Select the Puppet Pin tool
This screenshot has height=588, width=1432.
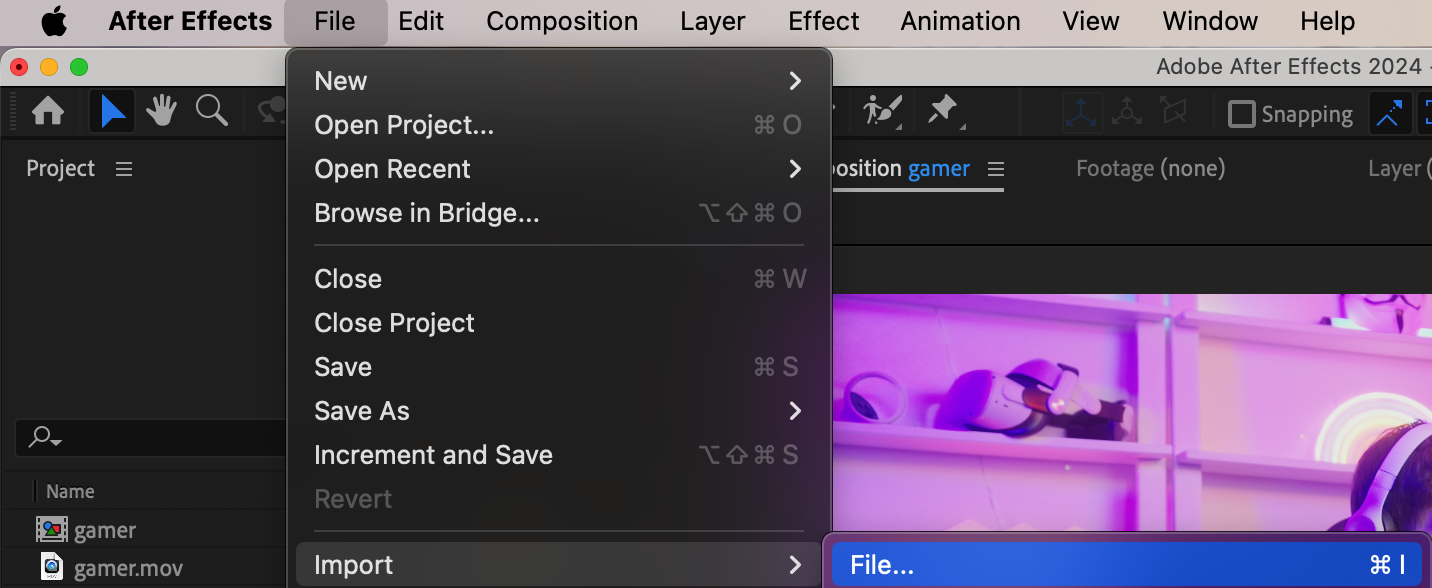943,111
